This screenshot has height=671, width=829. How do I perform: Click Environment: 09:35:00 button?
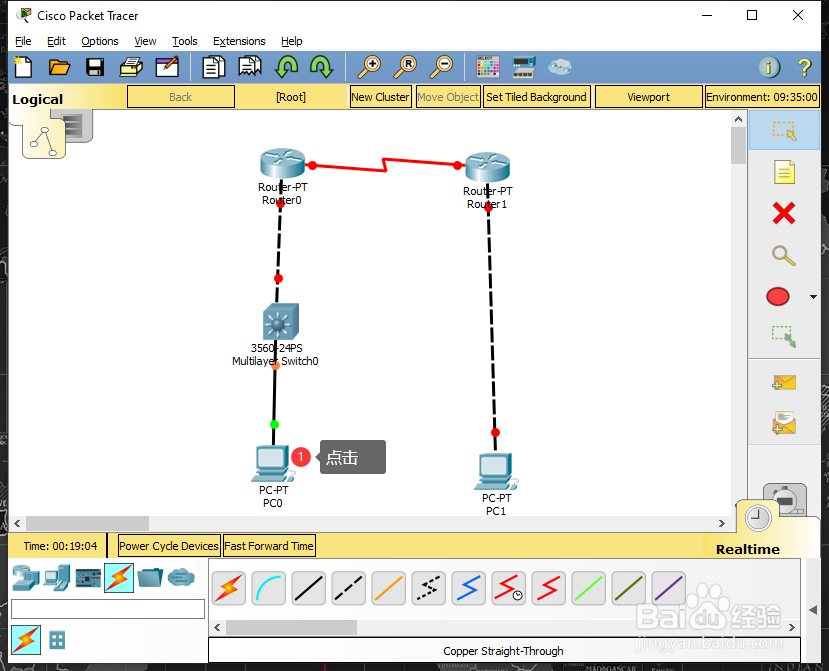tap(762, 97)
